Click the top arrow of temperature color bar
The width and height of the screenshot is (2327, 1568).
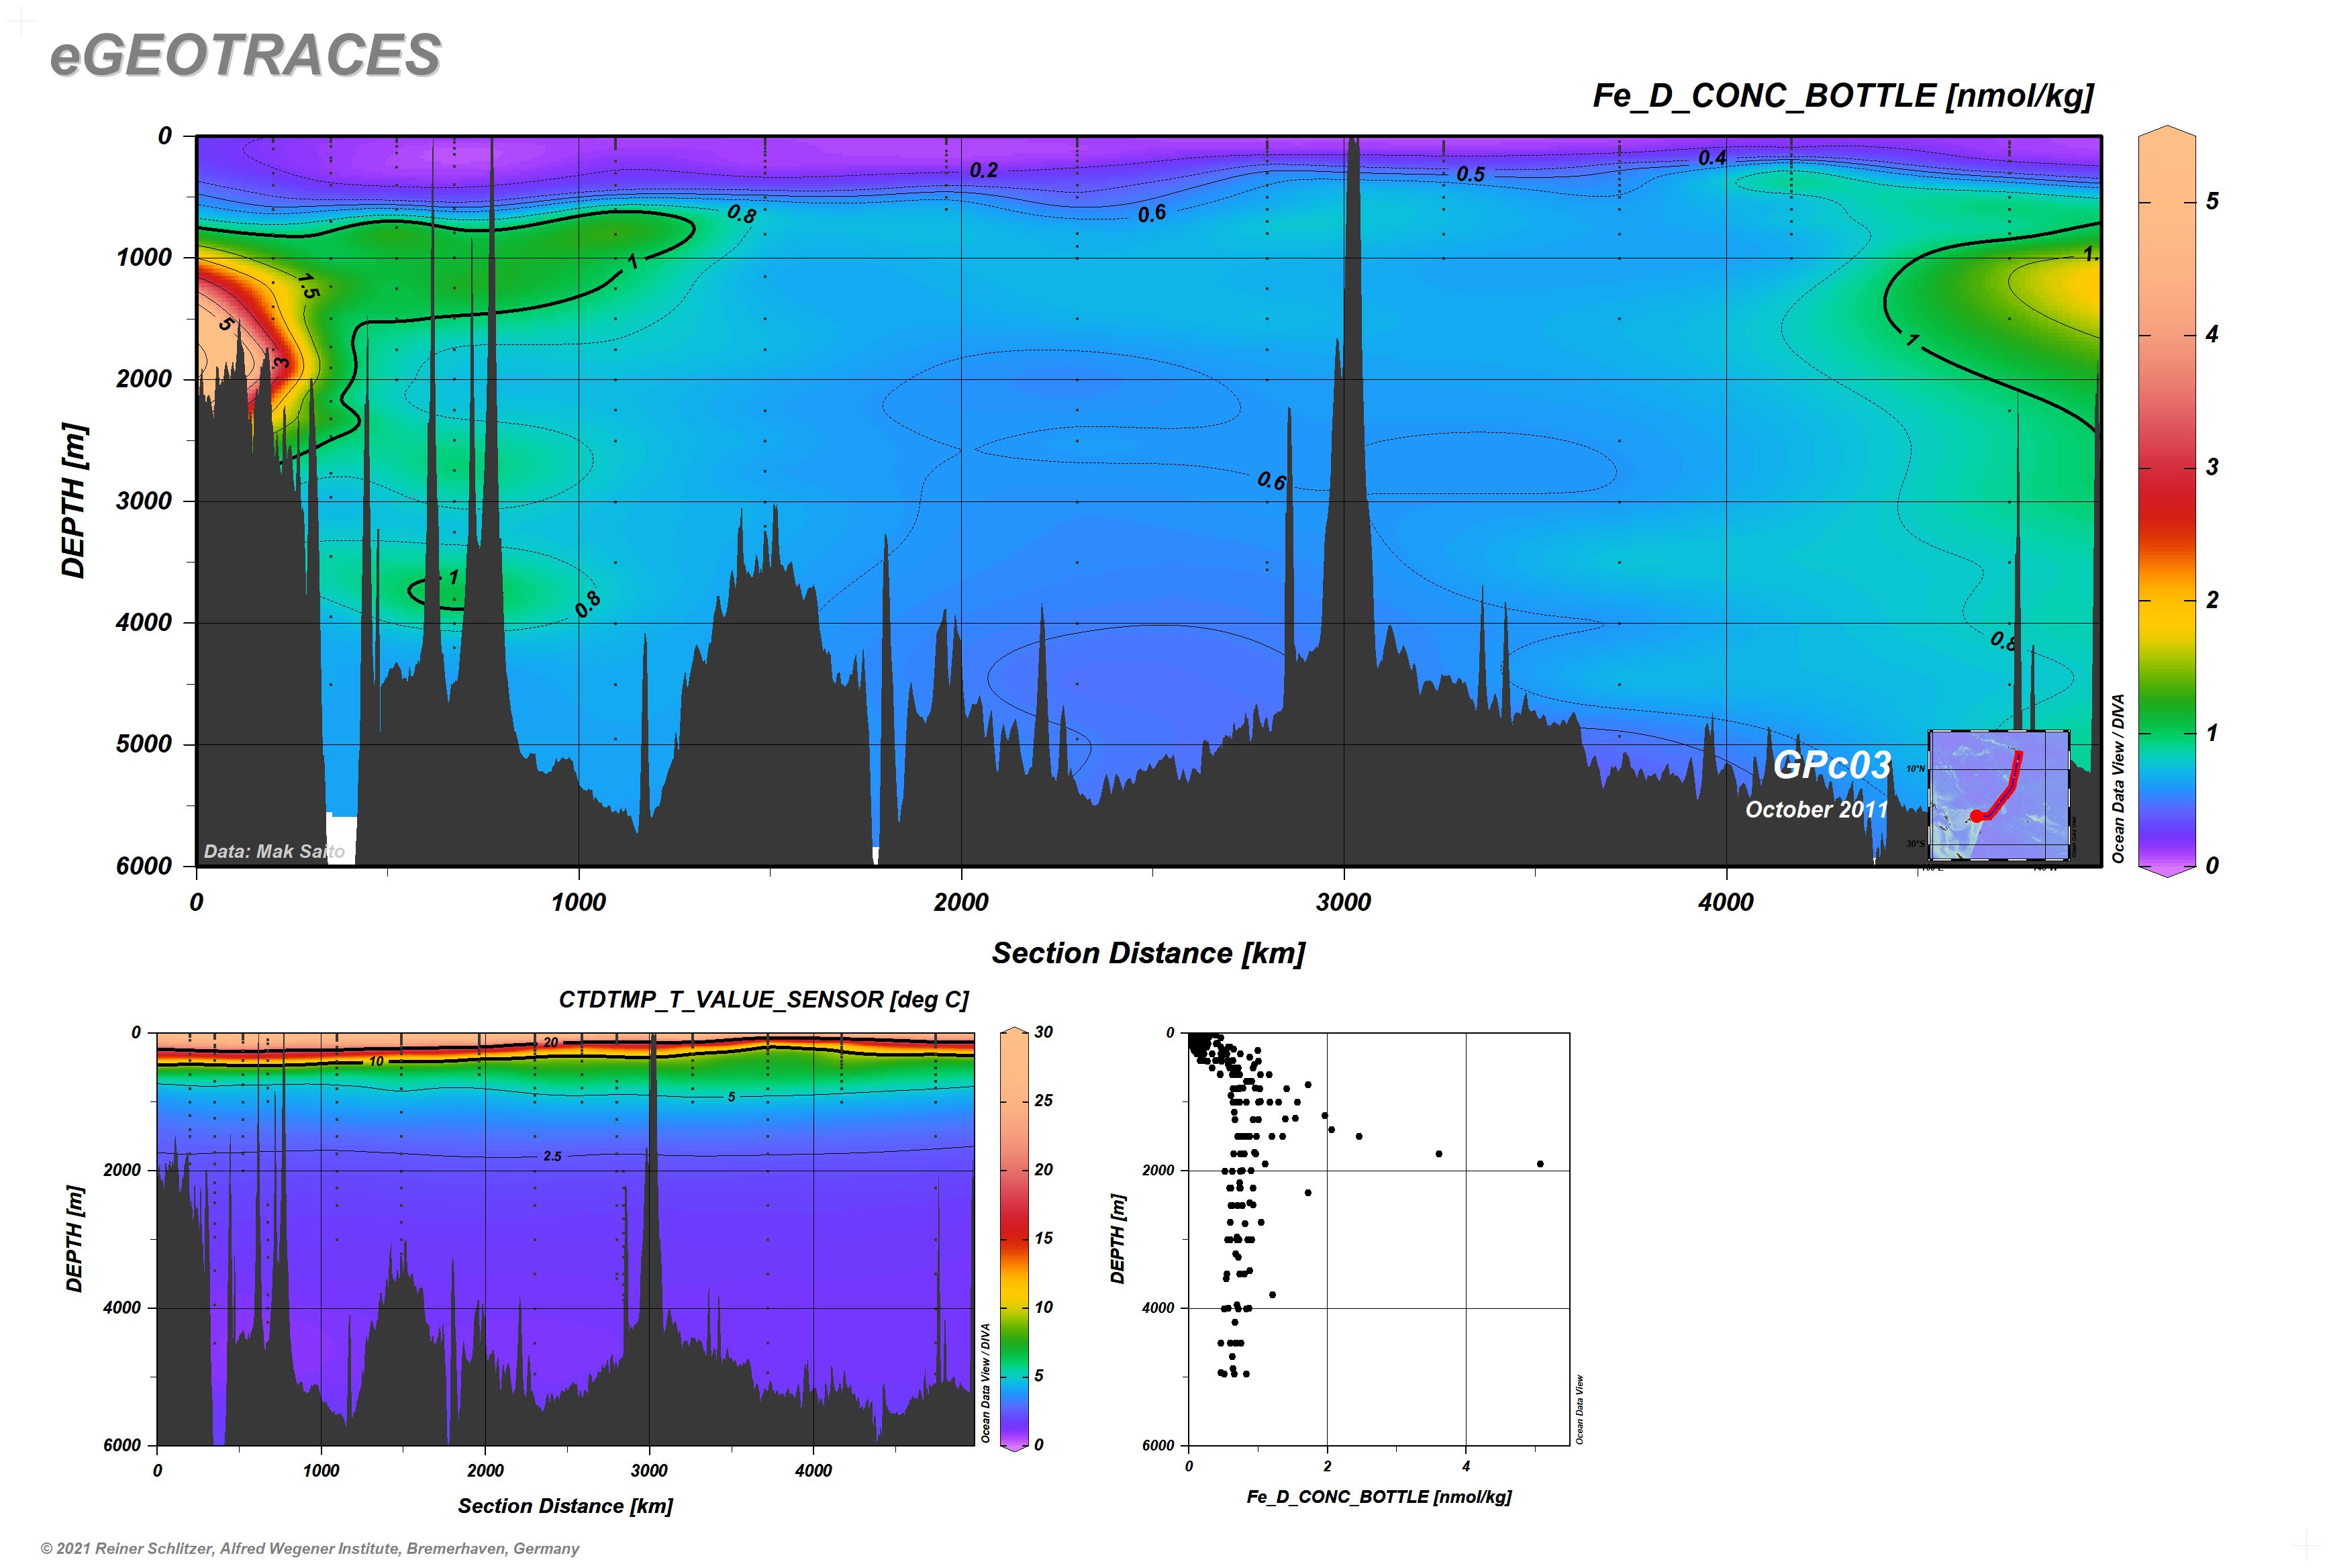1014,1029
